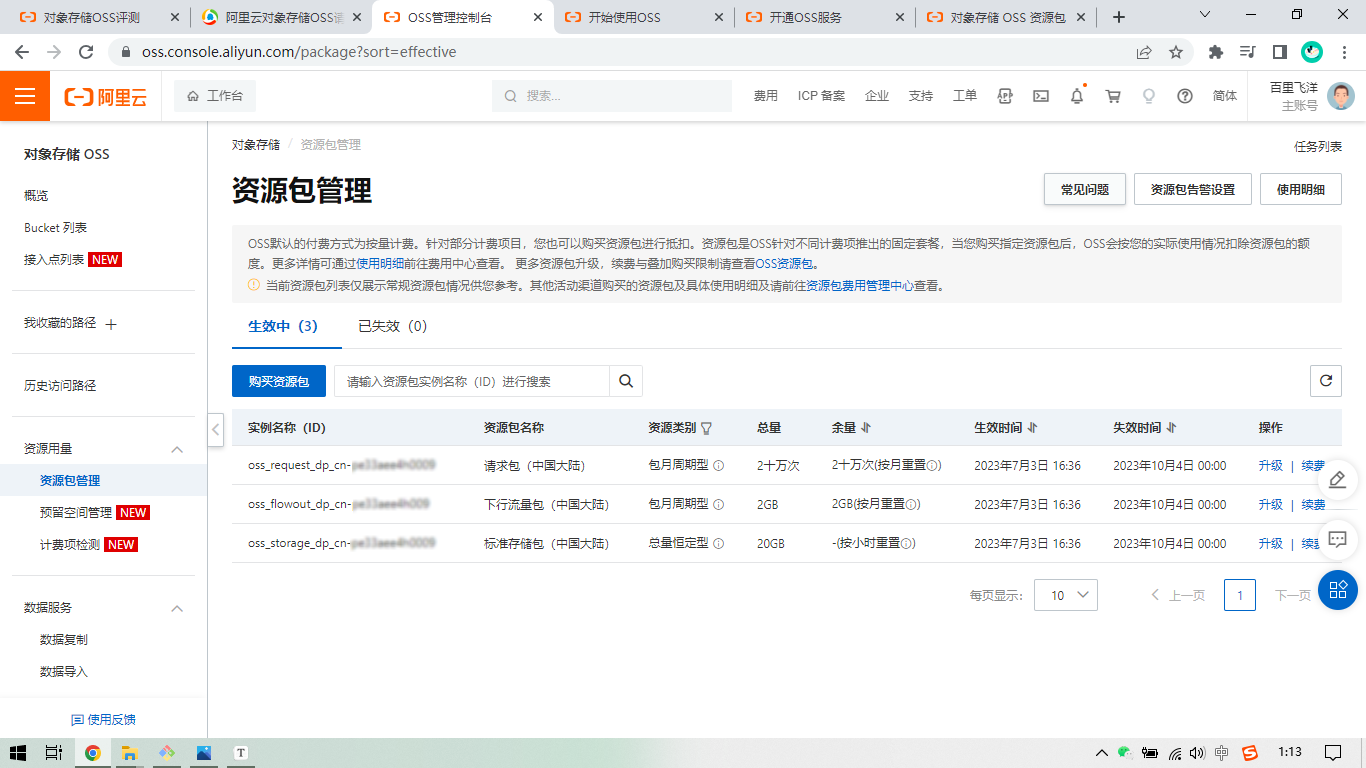Launch Cloud Shell terminal icon
Viewport: 1366px width, 768px height.
coord(1041,96)
